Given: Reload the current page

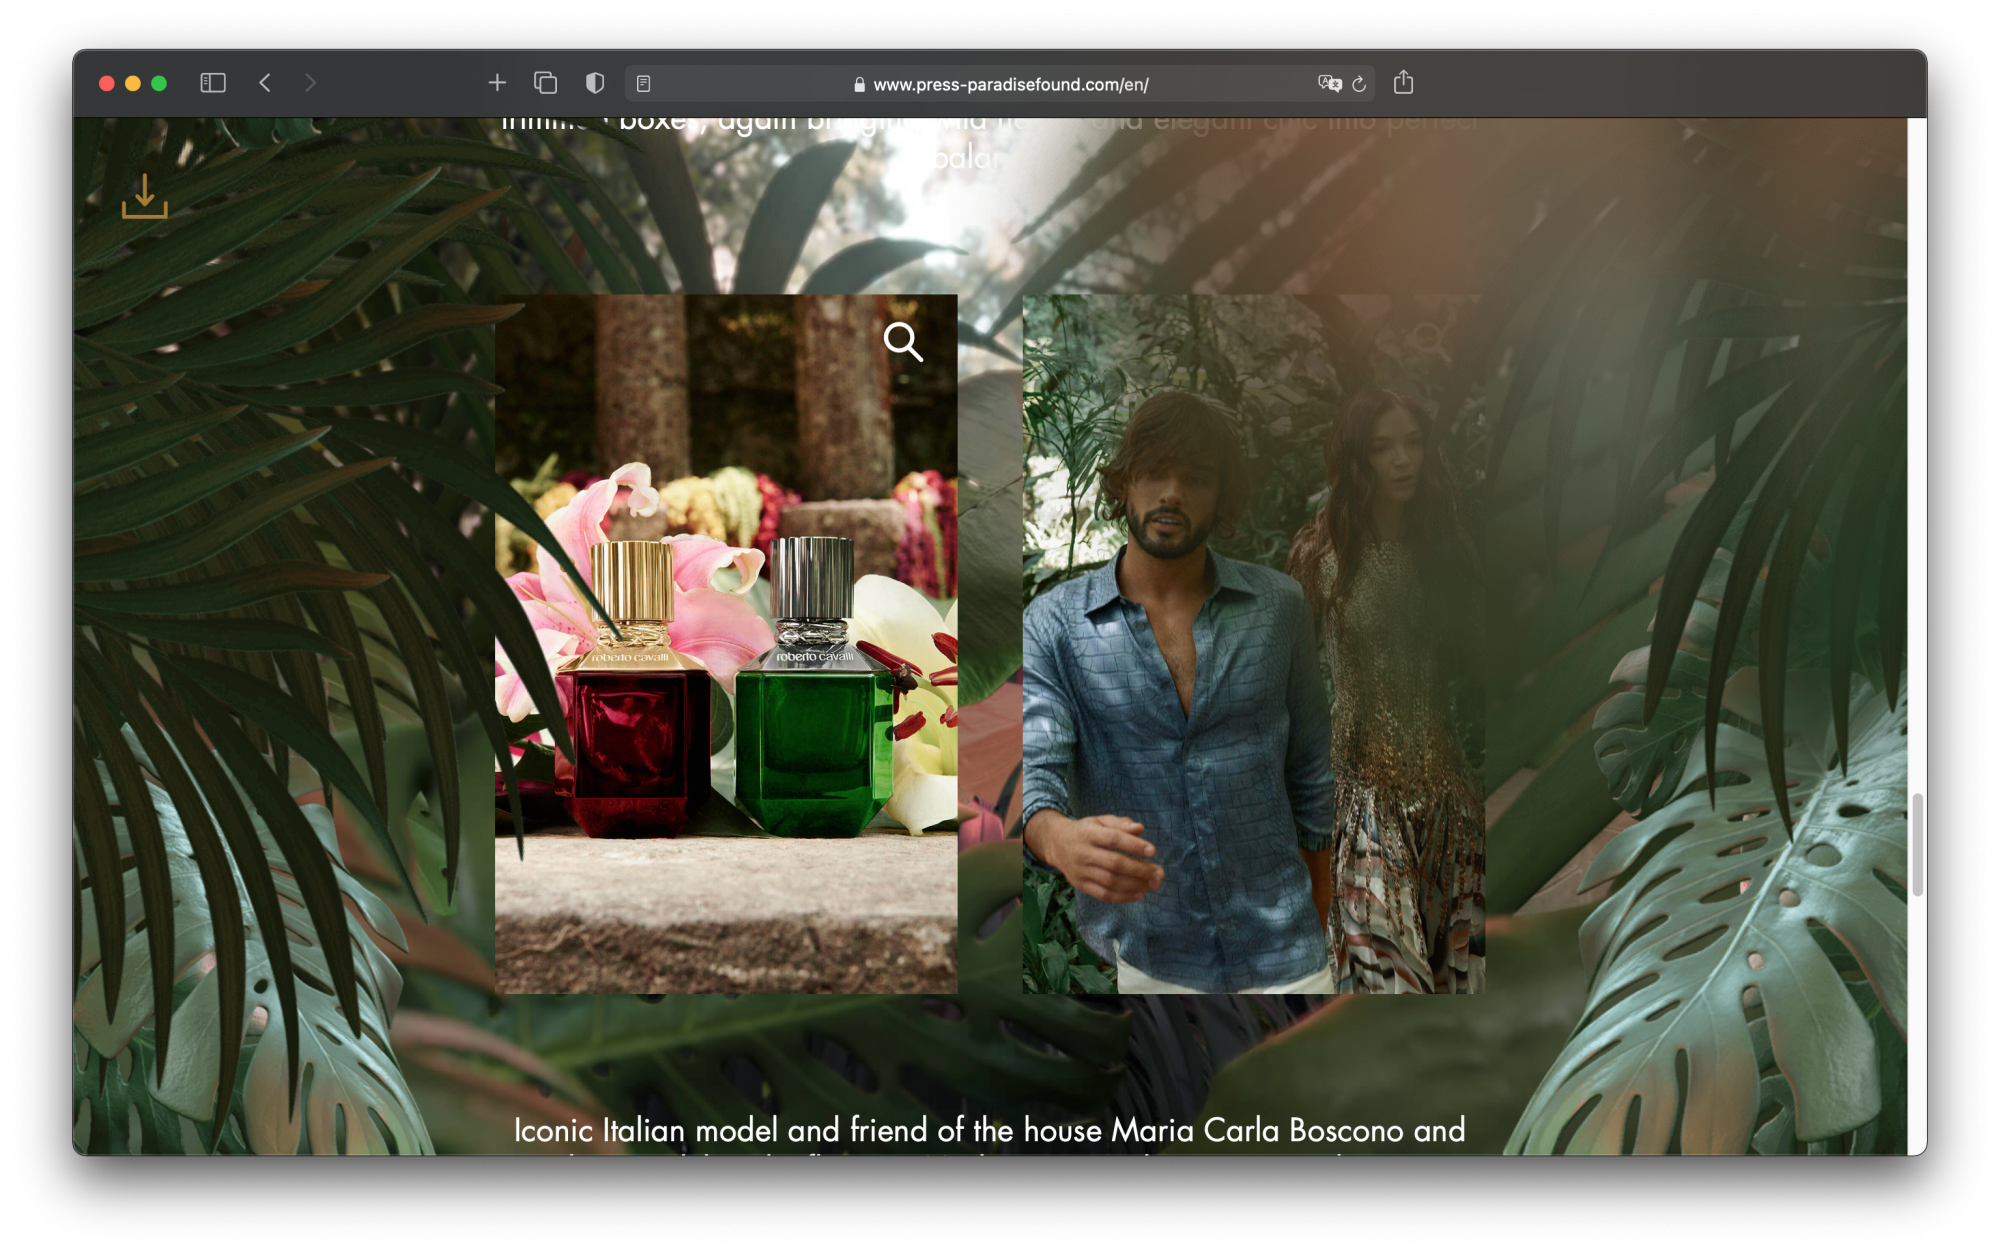Looking at the screenshot, I should [x=1359, y=84].
